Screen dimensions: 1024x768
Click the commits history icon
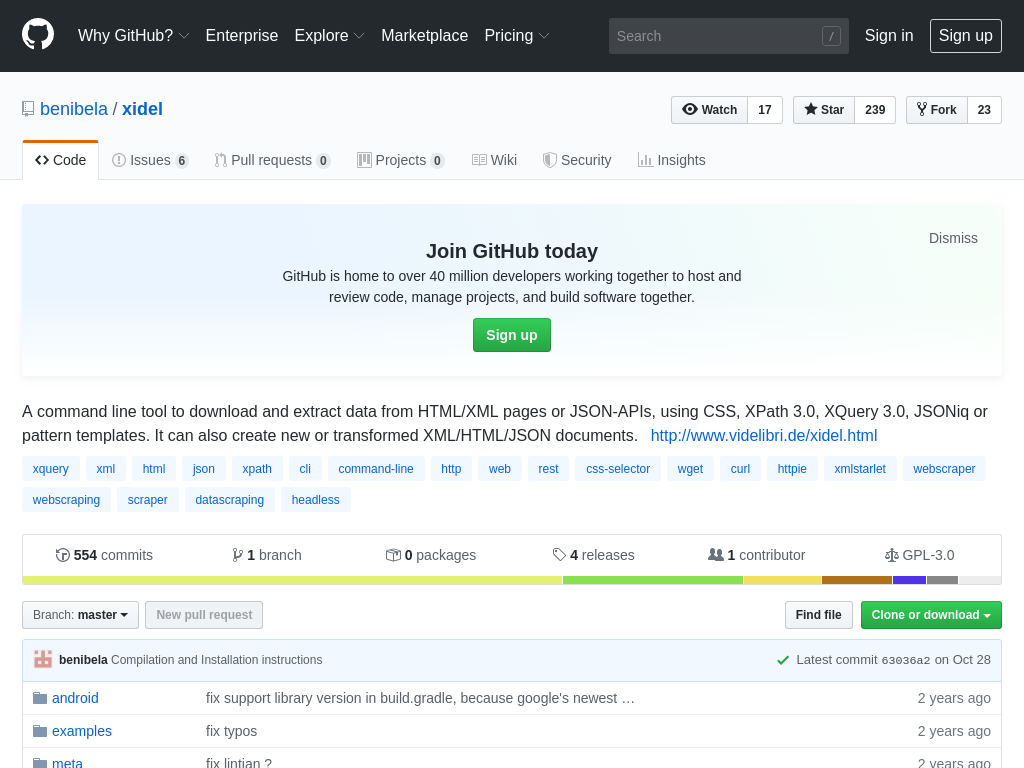click(63, 555)
